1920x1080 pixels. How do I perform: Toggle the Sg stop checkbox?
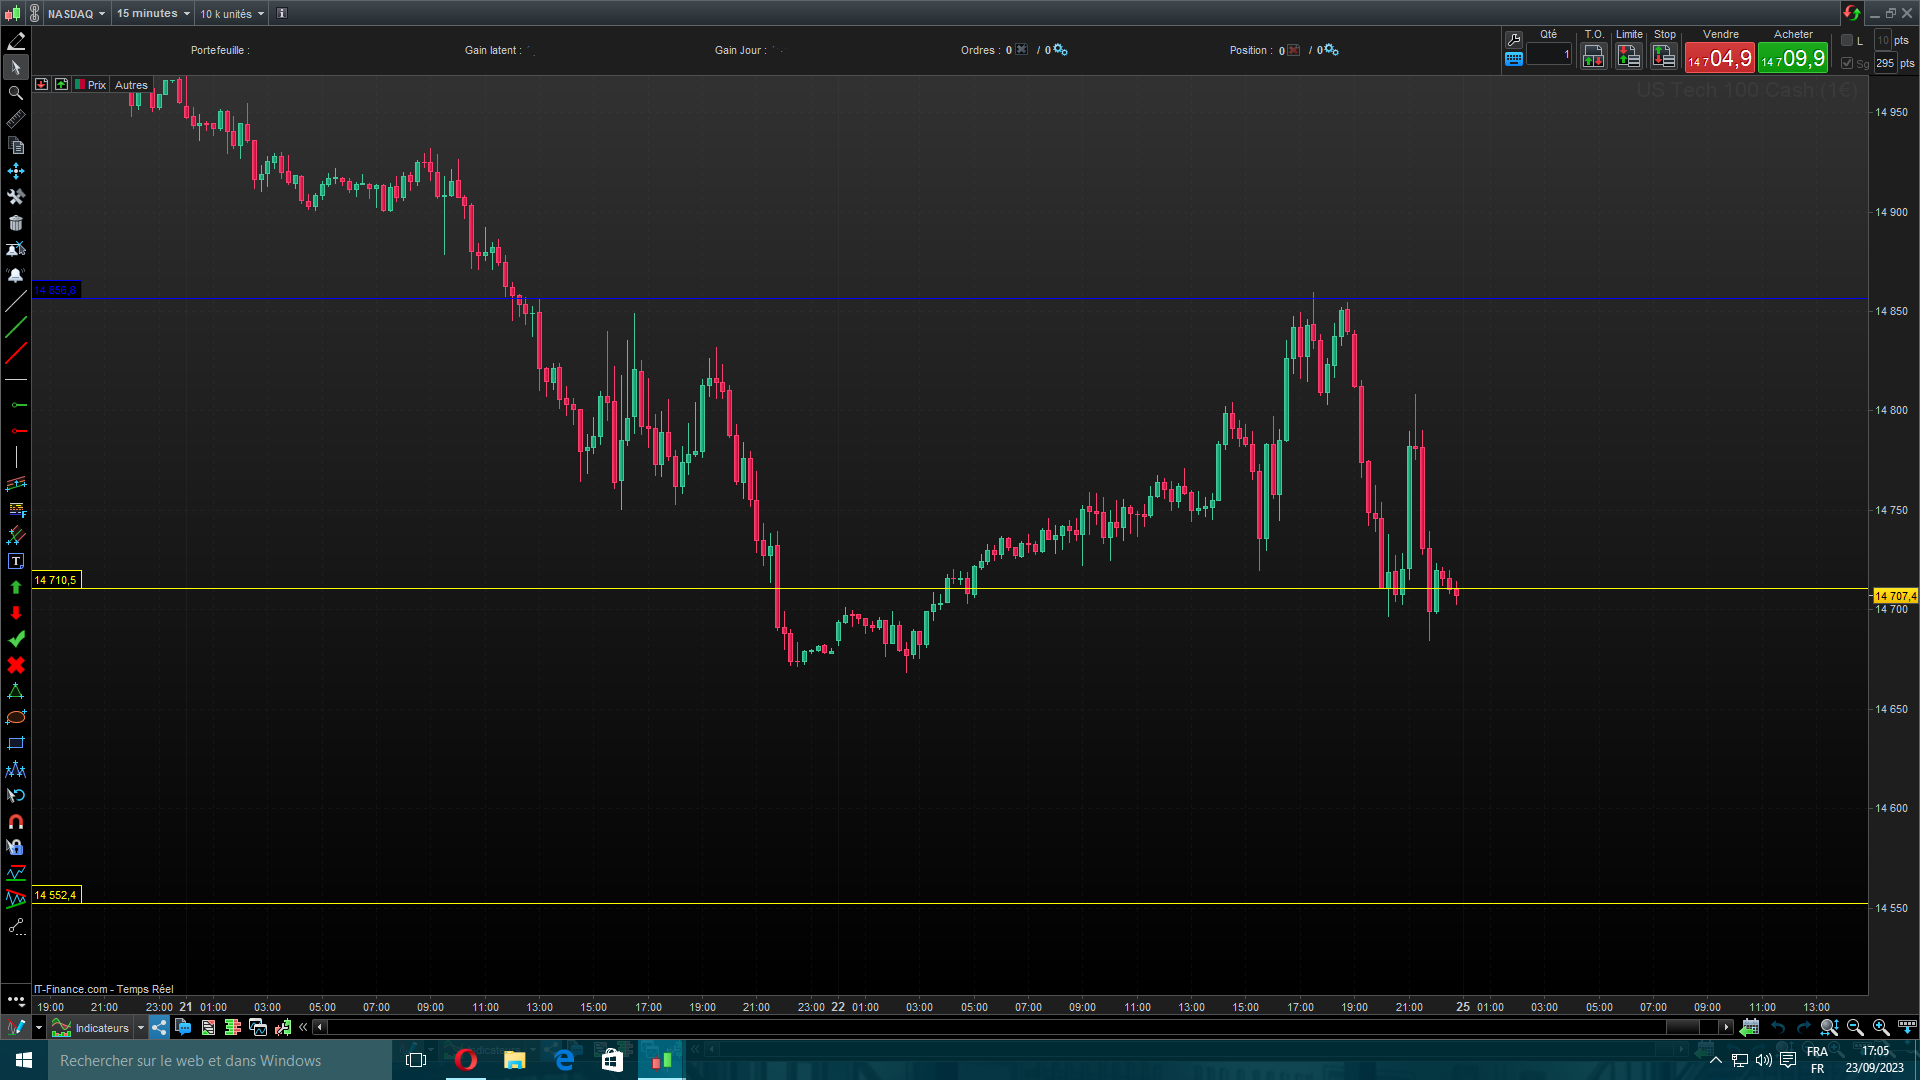tap(1847, 63)
